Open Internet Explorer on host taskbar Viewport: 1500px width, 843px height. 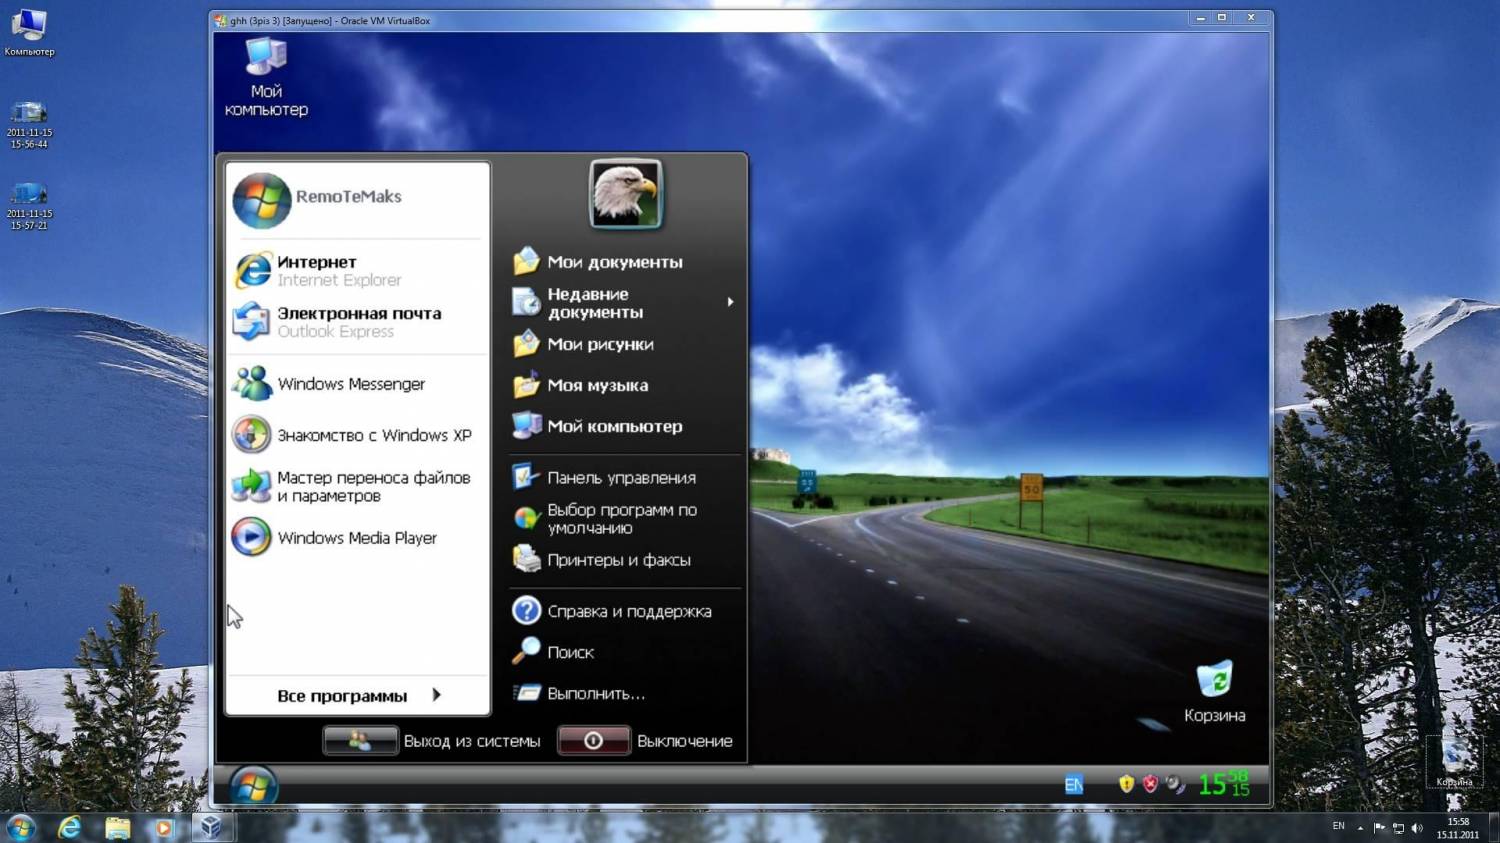pos(69,827)
